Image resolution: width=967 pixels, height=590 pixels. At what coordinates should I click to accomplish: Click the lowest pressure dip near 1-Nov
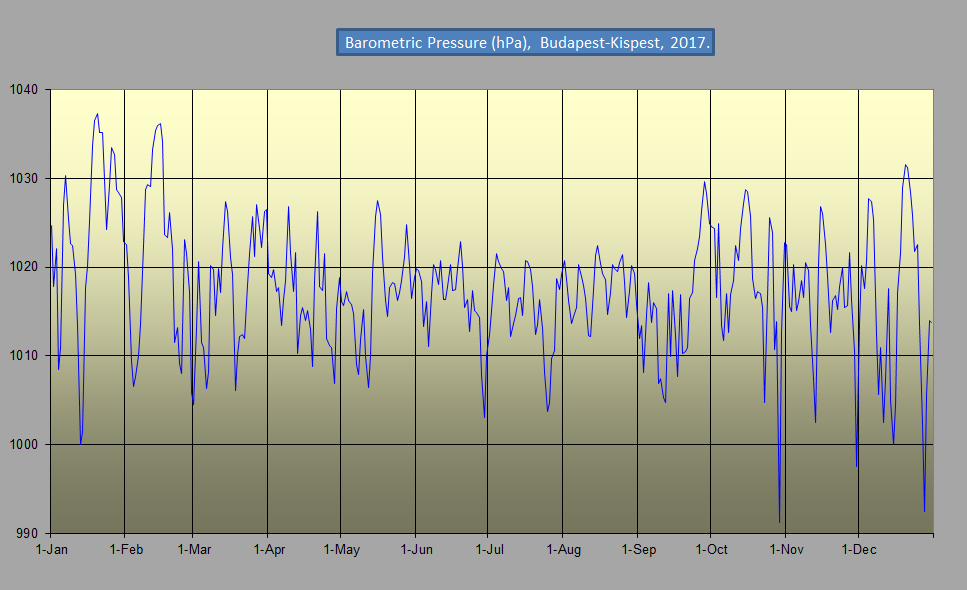point(779,521)
